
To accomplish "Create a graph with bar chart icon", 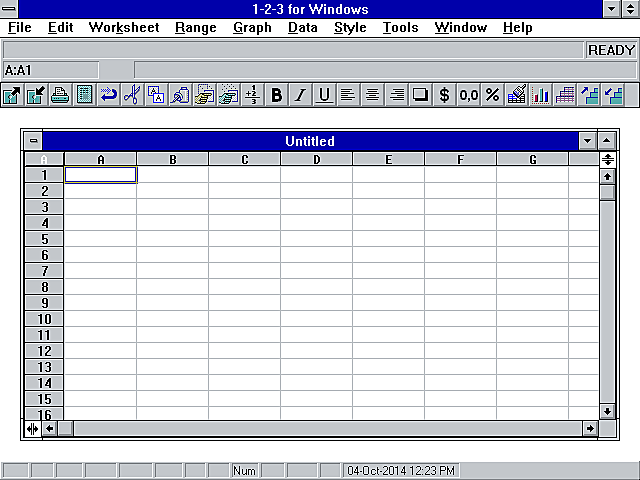I will [x=540, y=95].
